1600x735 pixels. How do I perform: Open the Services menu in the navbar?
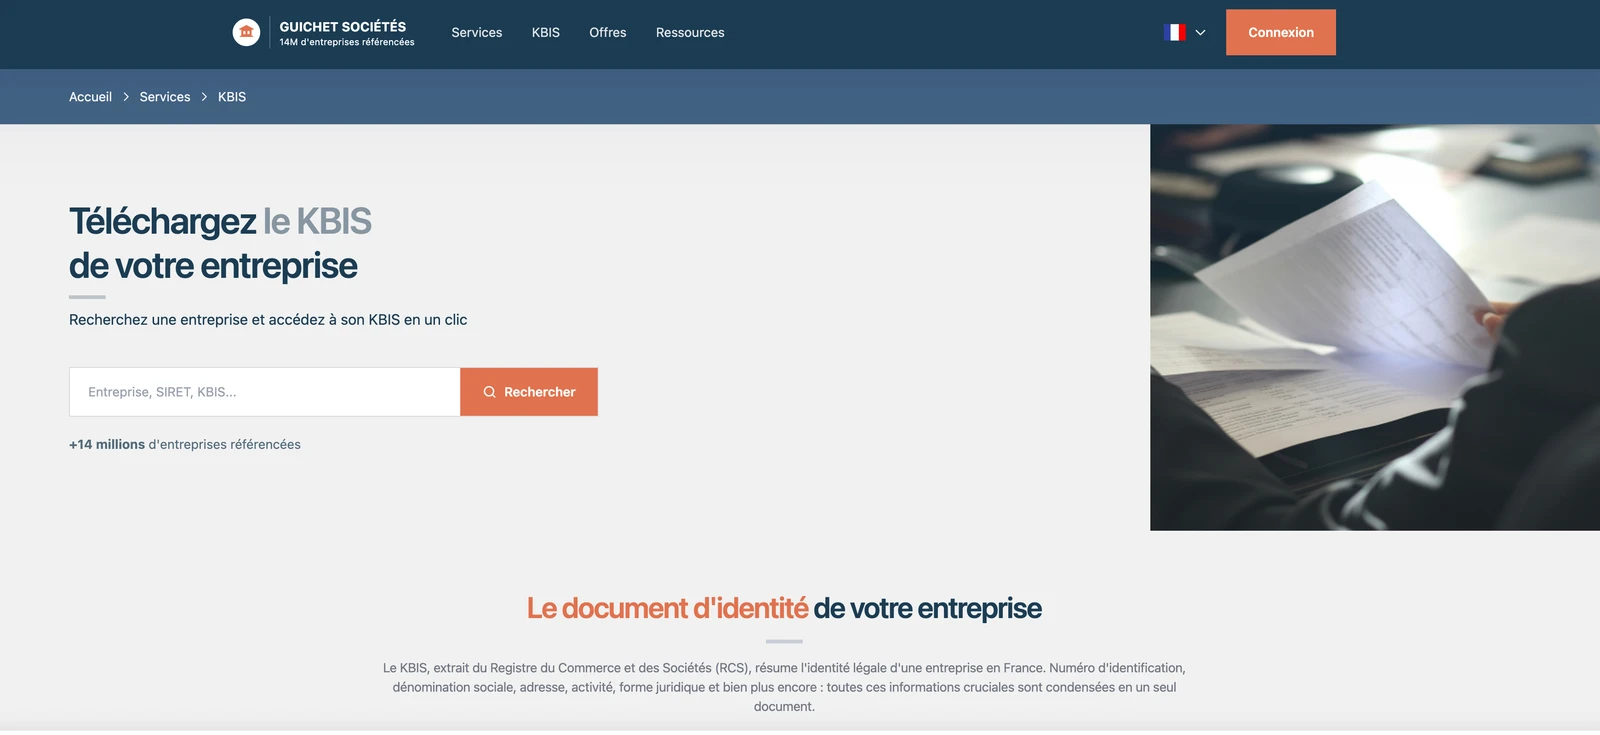477,32
